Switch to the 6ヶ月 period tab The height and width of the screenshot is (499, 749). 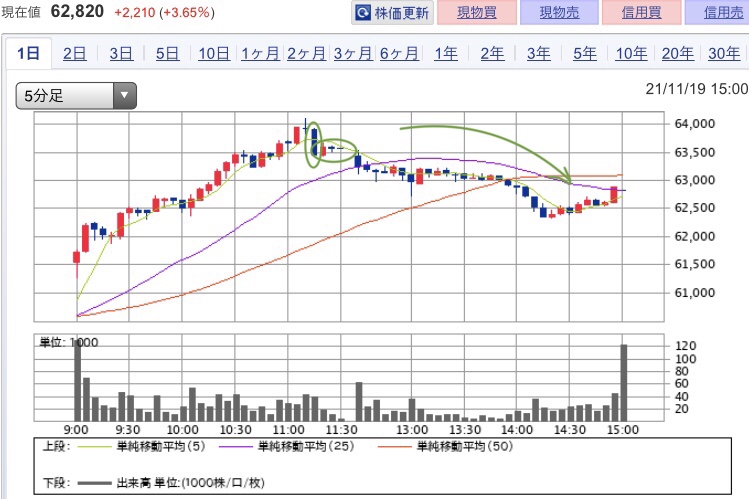(399, 53)
